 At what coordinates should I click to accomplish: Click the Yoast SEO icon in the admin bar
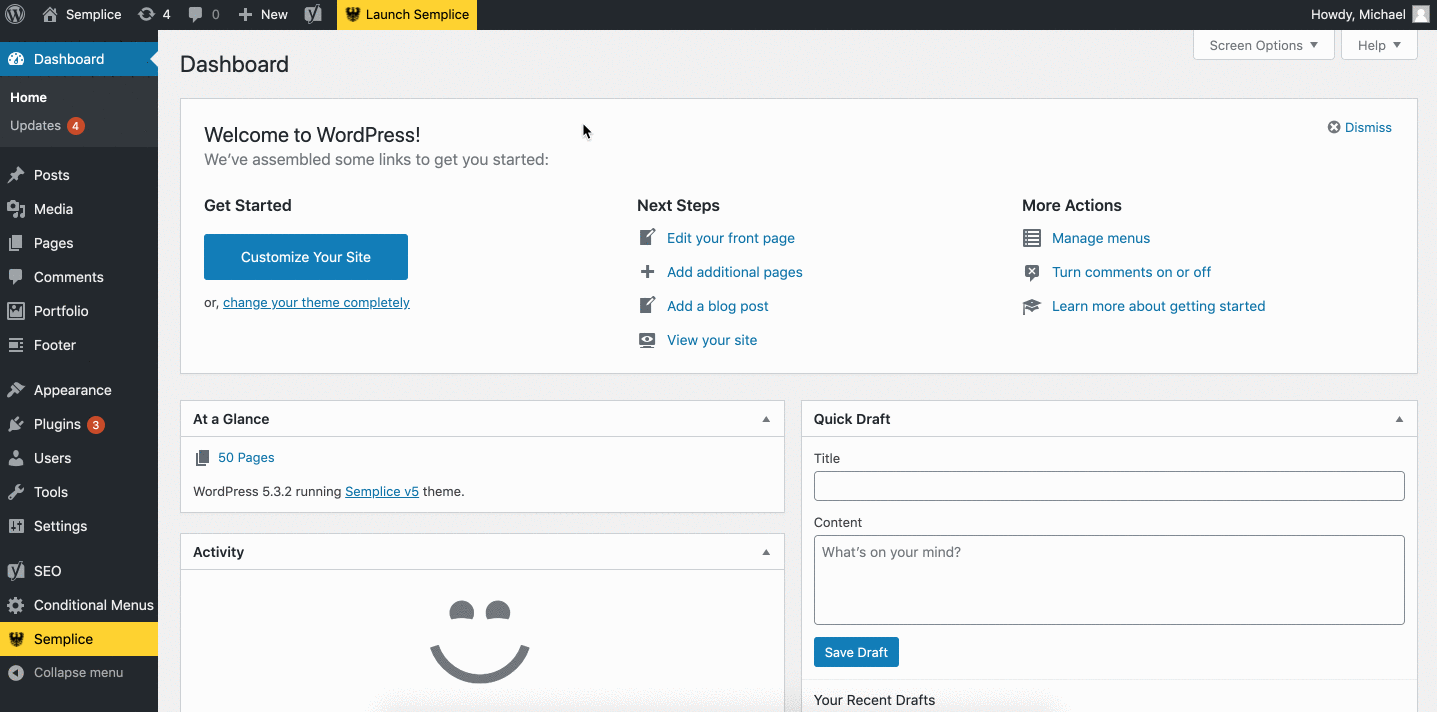(313, 14)
